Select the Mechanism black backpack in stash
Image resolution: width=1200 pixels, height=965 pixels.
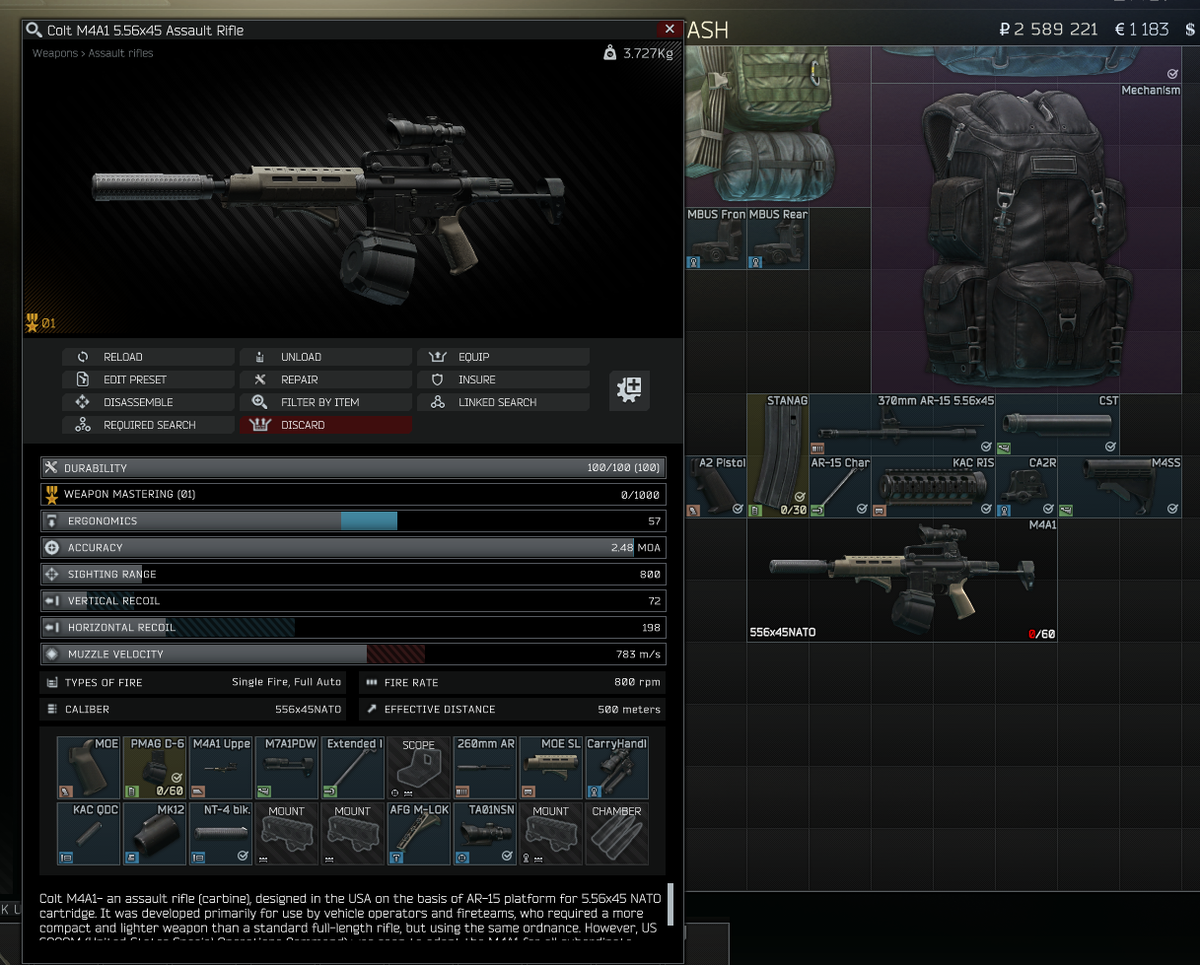[x=1026, y=238]
